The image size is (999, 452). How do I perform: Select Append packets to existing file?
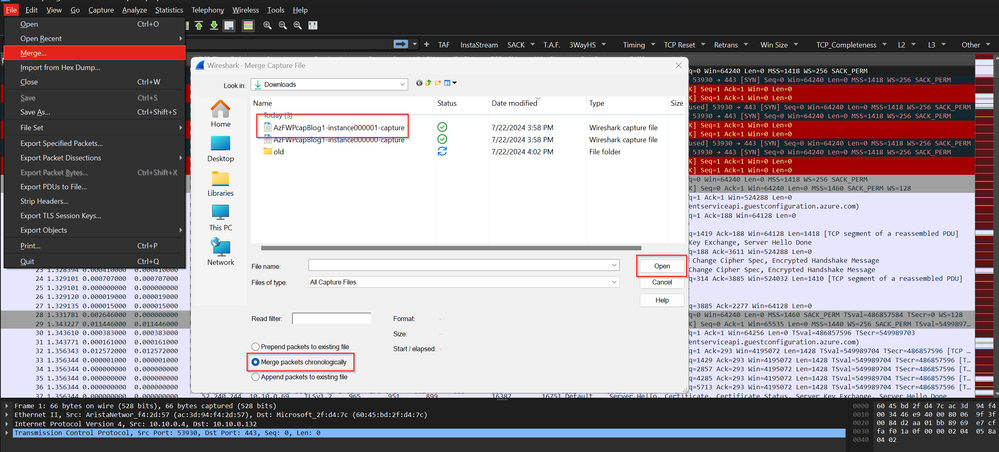pyautogui.click(x=299, y=377)
